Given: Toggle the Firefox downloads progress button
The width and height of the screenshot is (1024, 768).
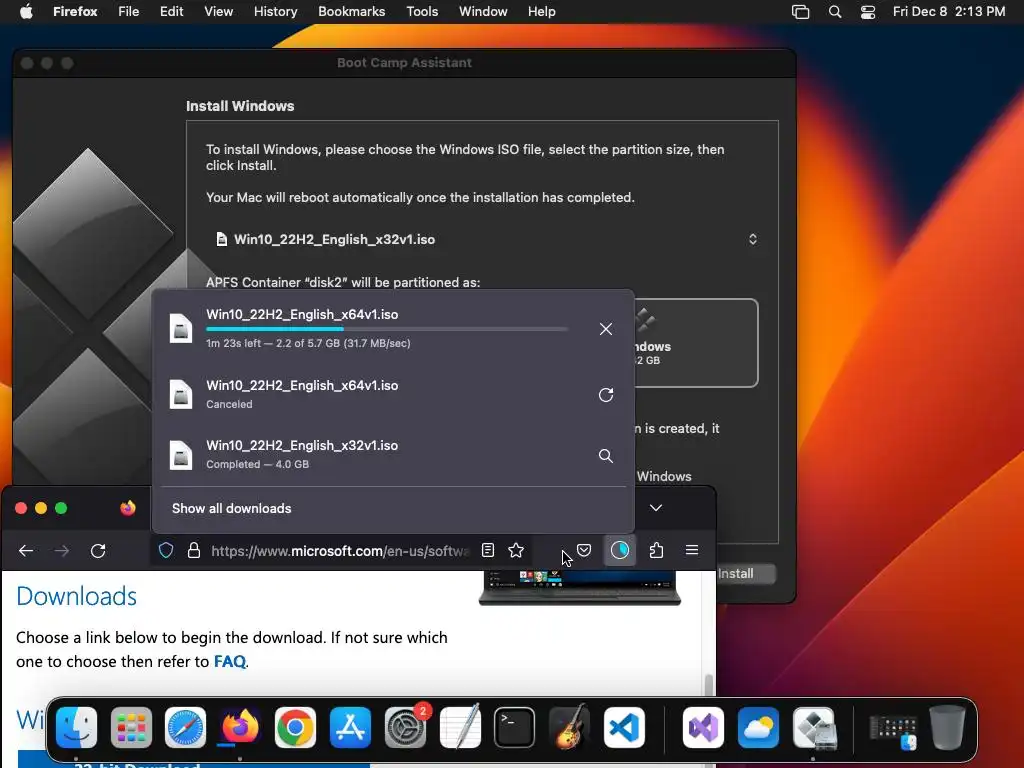Looking at the screenshot, I should (619, 551).
